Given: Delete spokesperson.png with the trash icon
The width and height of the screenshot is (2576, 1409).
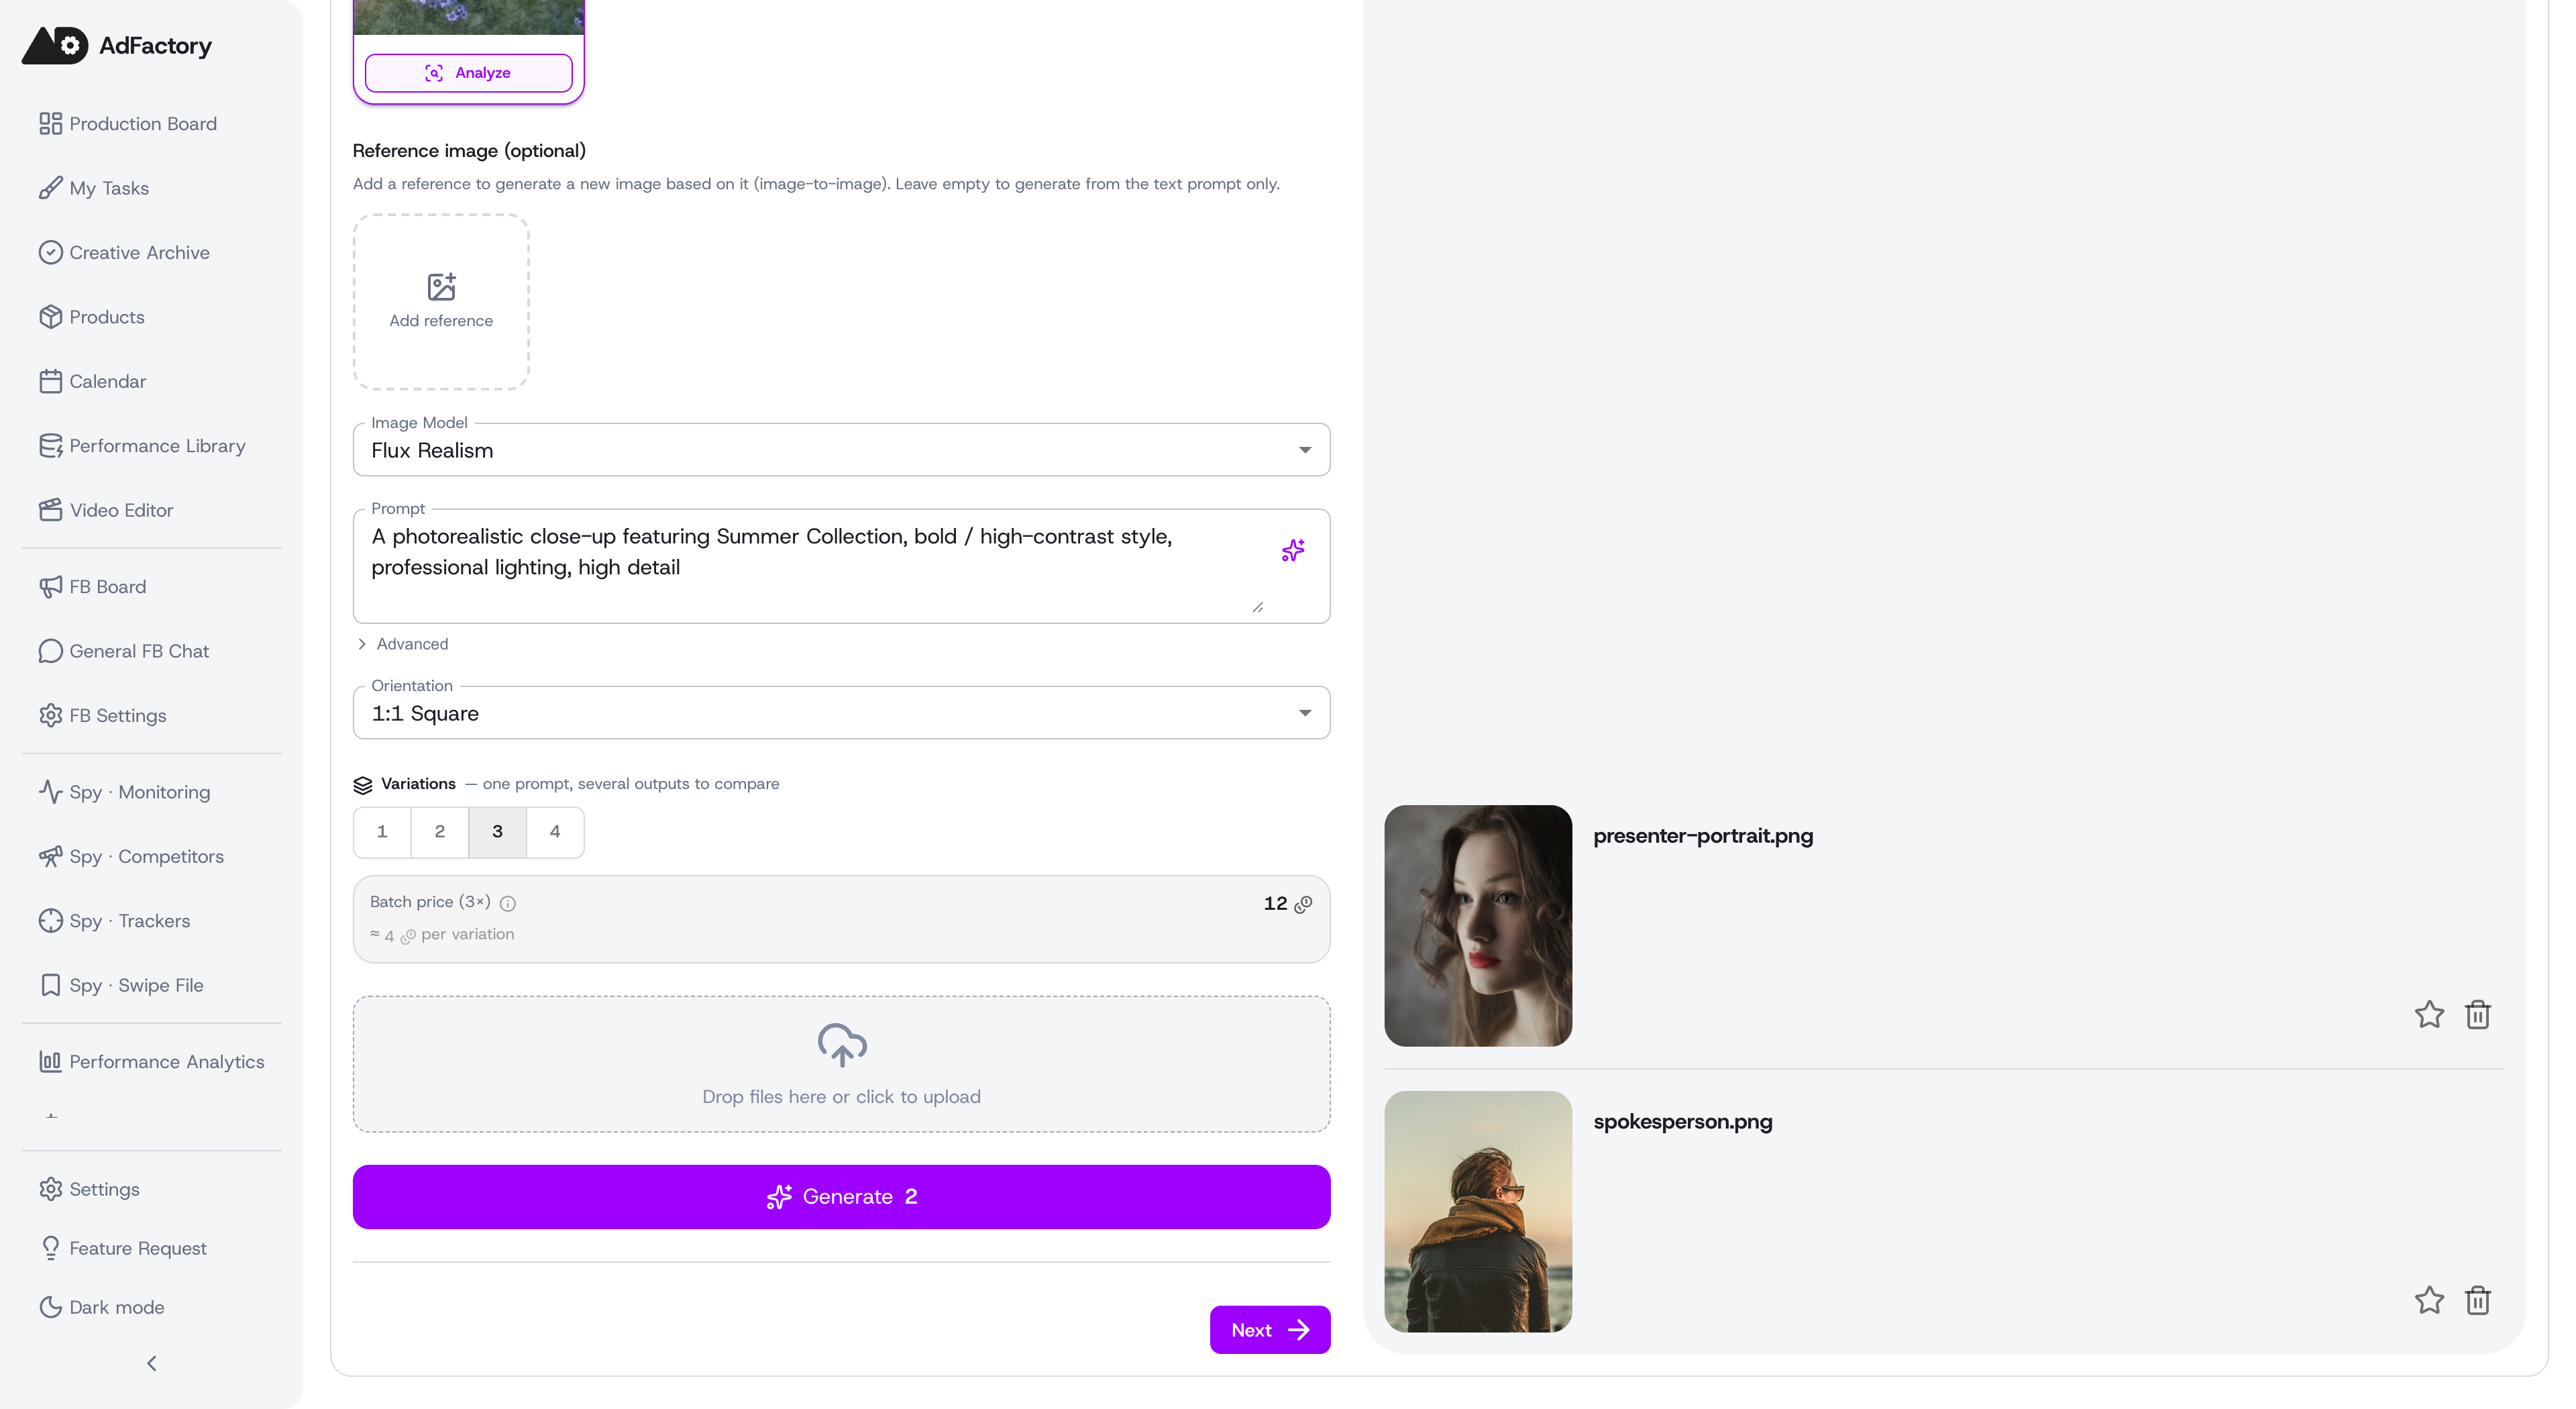Looking at the screenshot, I should click(x=2478, y=1300).
